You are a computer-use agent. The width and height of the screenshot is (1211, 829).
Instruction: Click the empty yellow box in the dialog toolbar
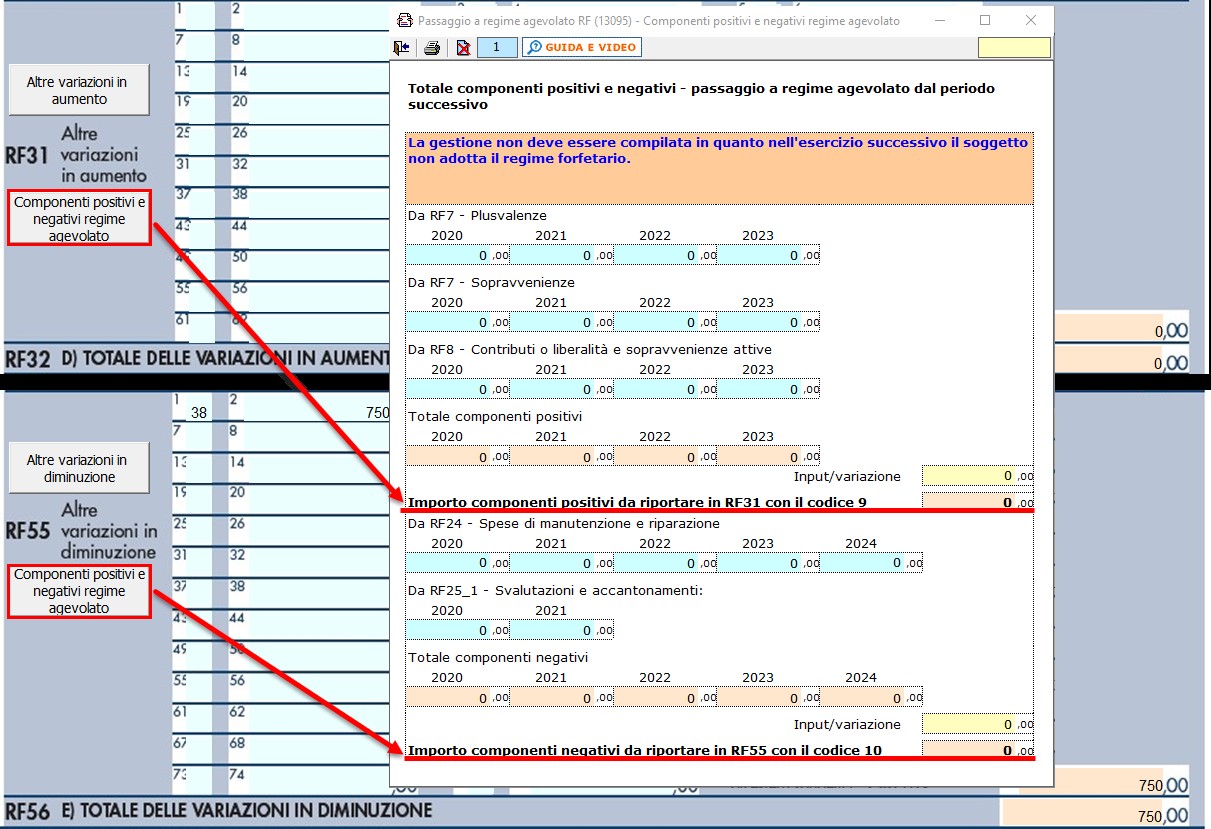[1014, 47]
